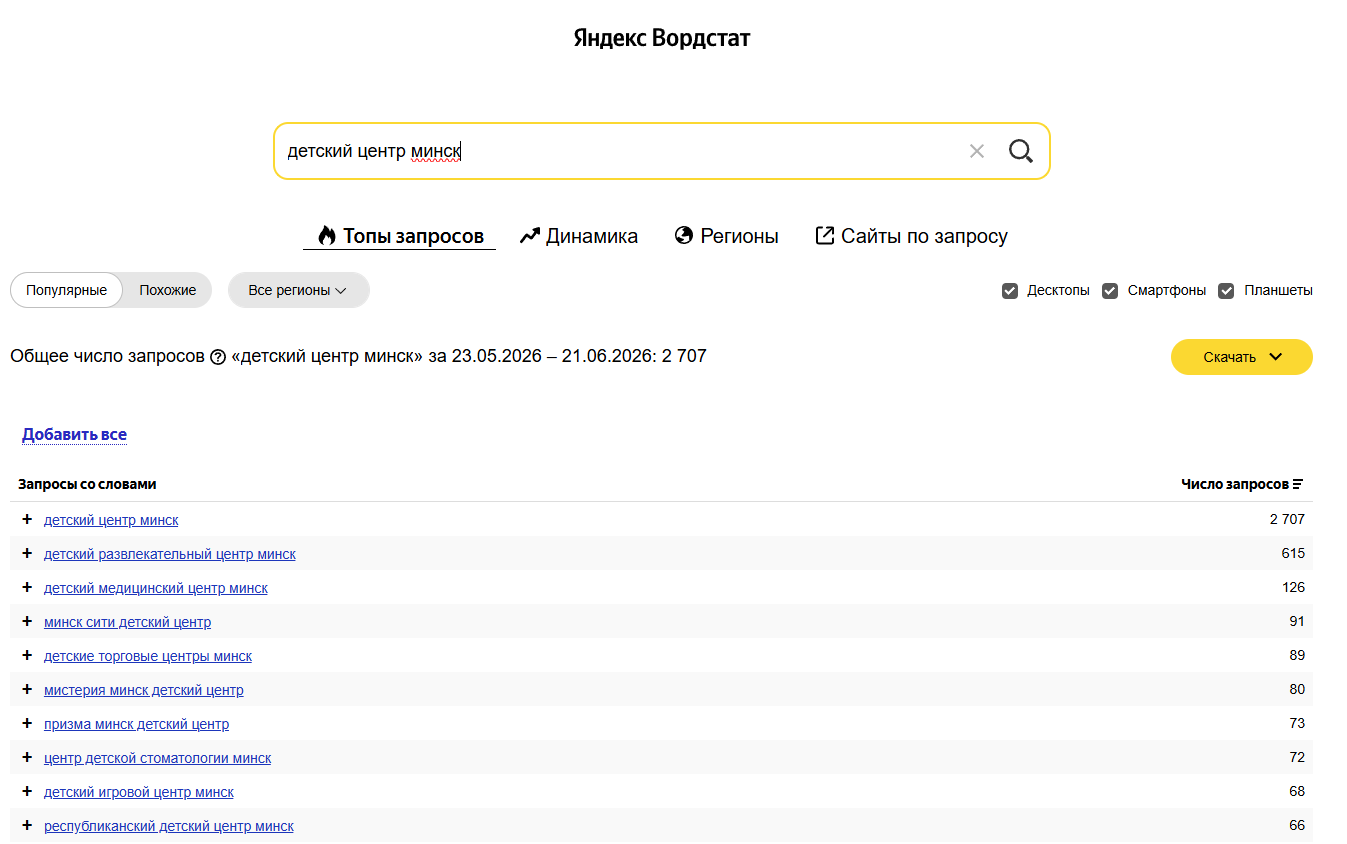Open the 'детский центр минск' query link
Screen dimensions: 1347x844
pyautogui.click(x=111, y=520)
